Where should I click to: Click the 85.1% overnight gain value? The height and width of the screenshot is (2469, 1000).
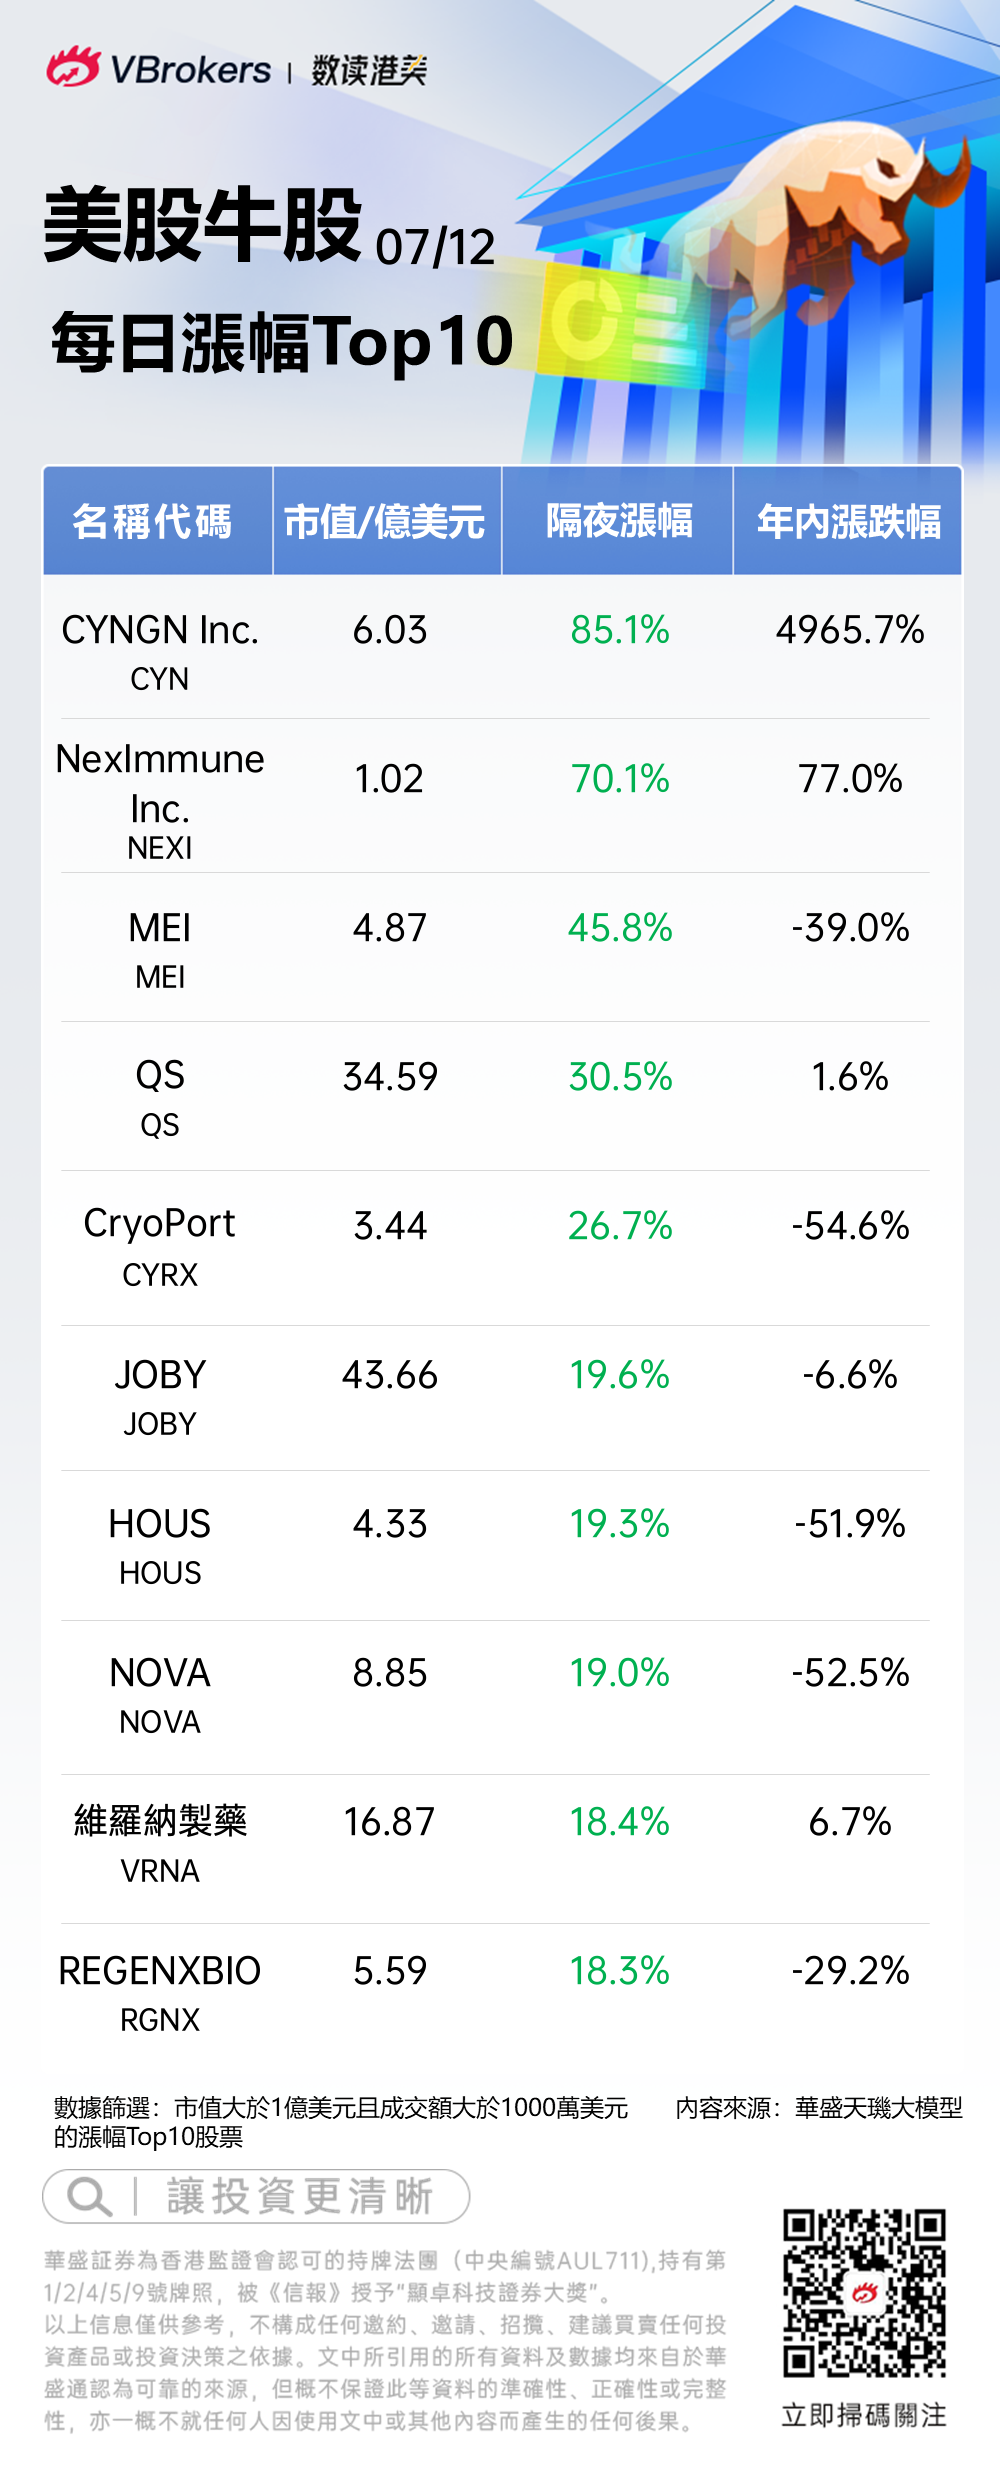pos(620,631)
